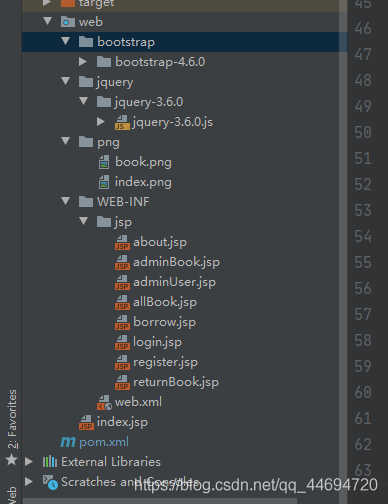Select index.png file name
The width and height of the screenshot is (388, 504).
click(x=143, y=182)
